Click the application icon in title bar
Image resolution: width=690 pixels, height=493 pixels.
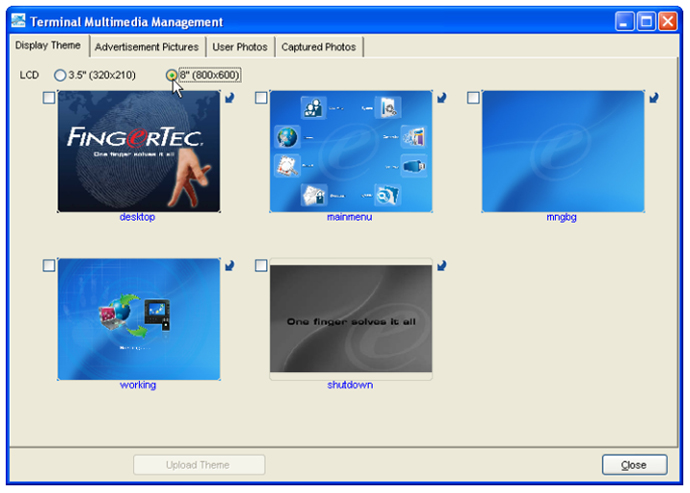coord(18,21)
